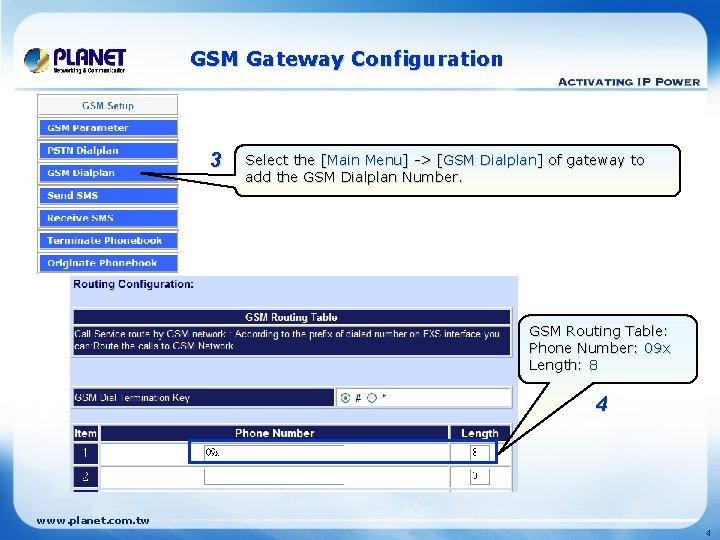Click the Phone Number column header
720x540 pixels.
tap(275, 433)
